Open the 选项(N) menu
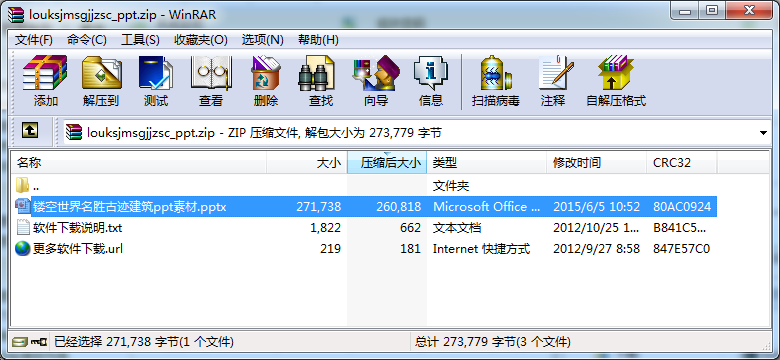The width and height of the screenshot is (780, 360). [263, 40]
